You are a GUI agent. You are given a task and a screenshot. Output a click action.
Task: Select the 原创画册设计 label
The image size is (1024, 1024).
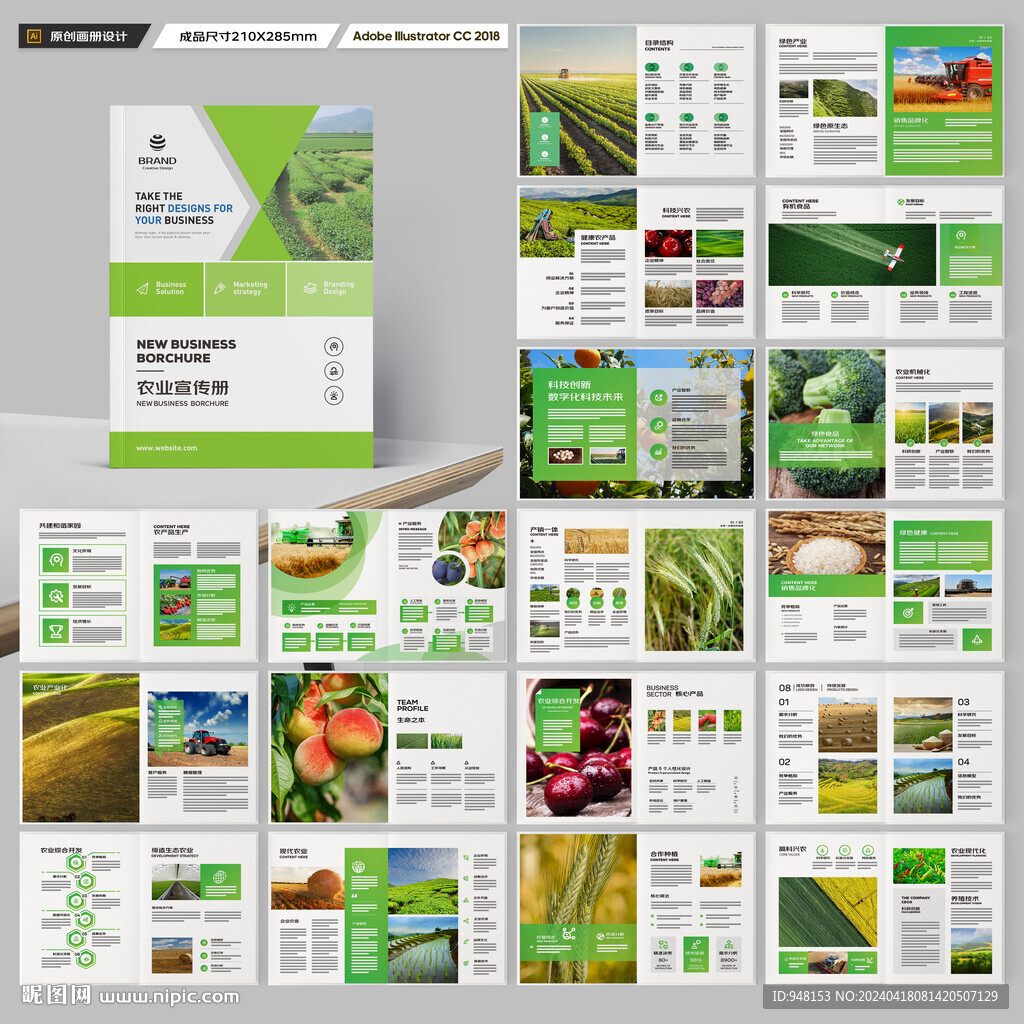pyautogui.click(x=88, y=36)
